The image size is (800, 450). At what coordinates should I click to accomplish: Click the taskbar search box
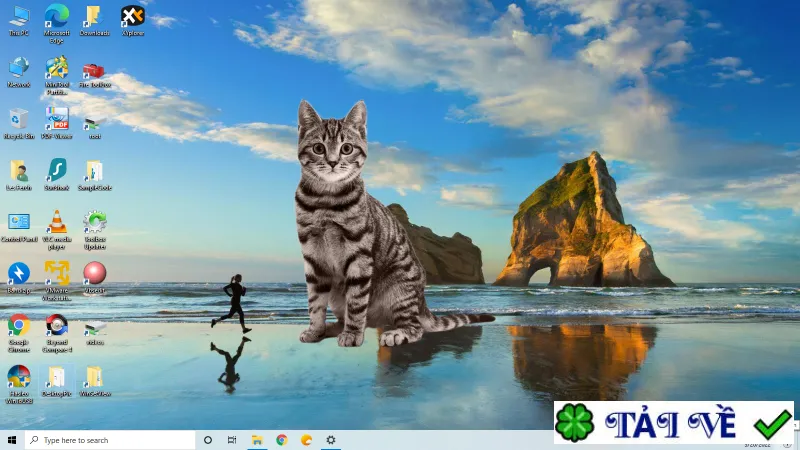(110, 440)
